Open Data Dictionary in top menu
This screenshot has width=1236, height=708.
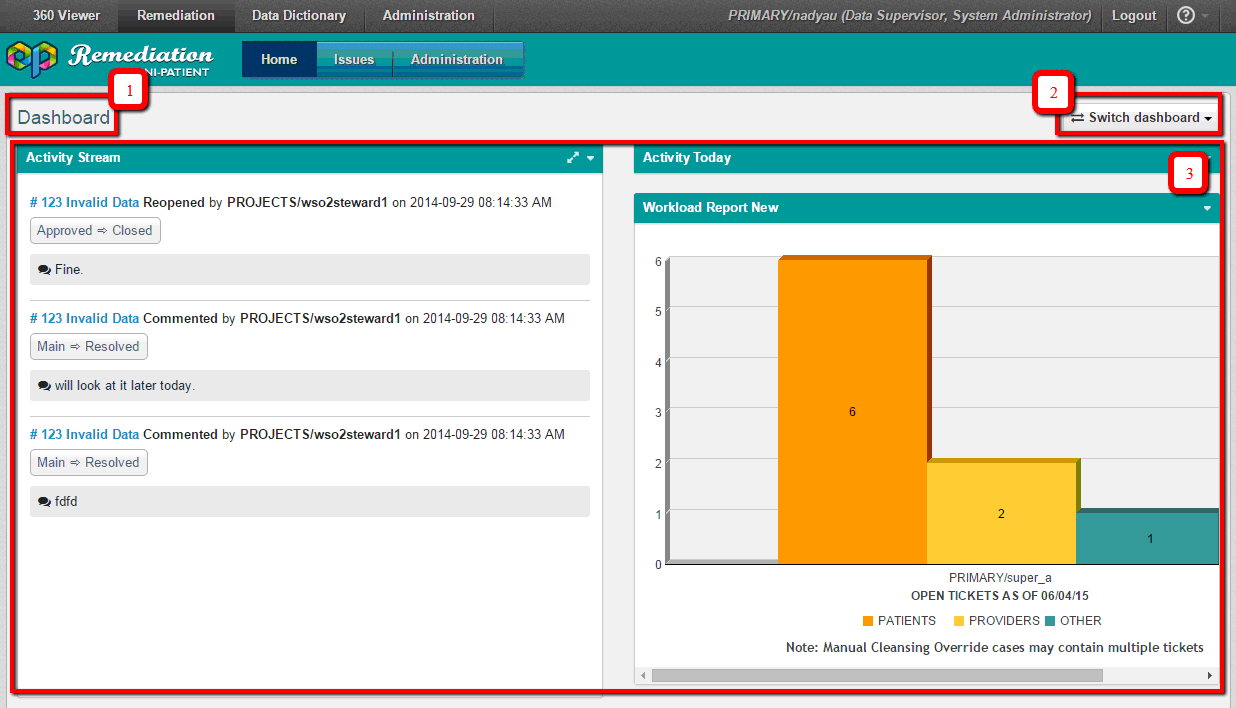[x=298, y=16]
